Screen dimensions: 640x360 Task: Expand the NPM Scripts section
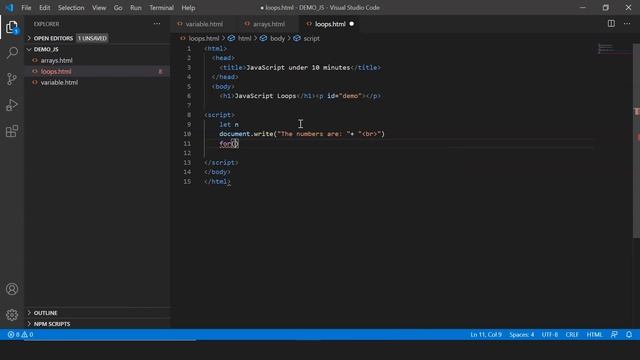(x=29, y=324)
